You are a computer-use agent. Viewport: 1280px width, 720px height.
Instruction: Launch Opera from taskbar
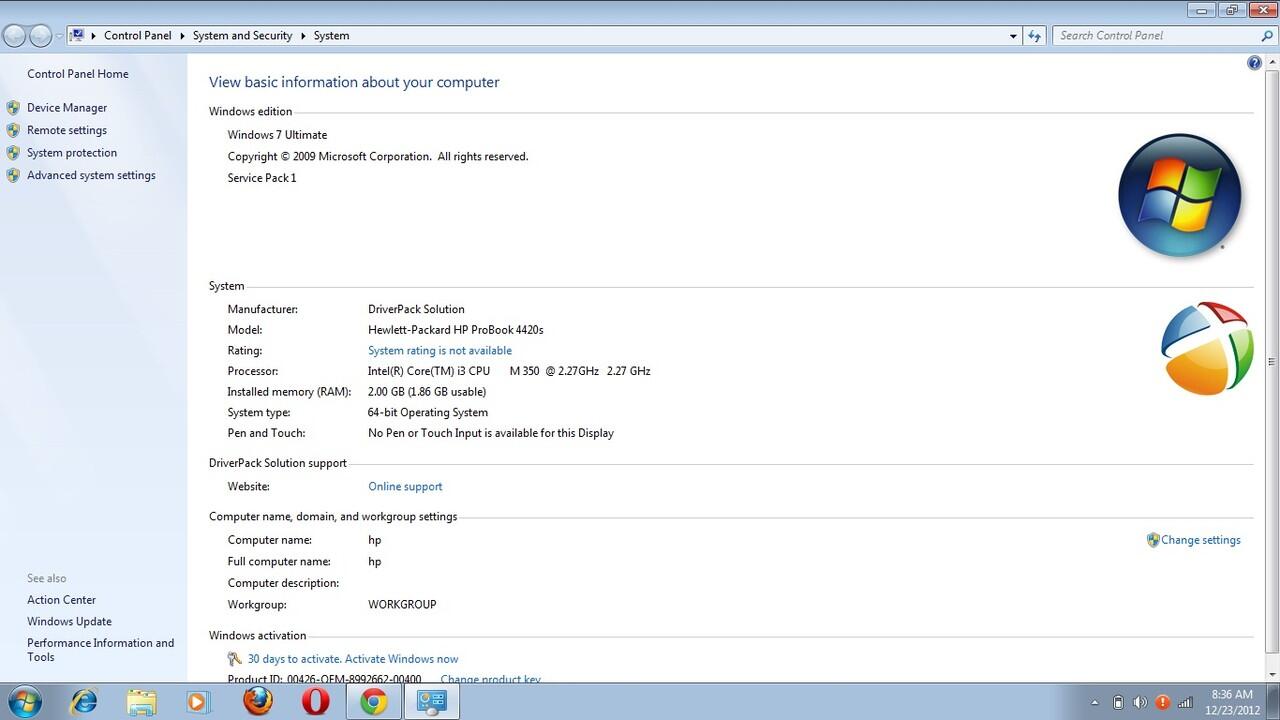tap(315, 702)
